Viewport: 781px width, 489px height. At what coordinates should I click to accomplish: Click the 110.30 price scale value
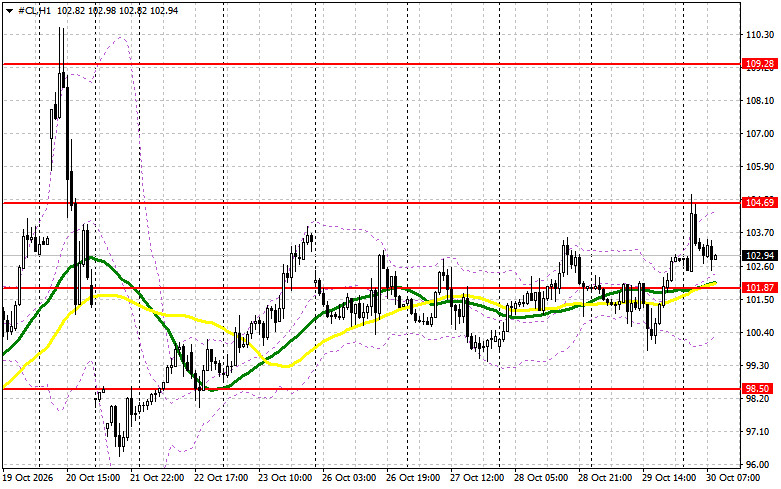(x=760, y=34)
